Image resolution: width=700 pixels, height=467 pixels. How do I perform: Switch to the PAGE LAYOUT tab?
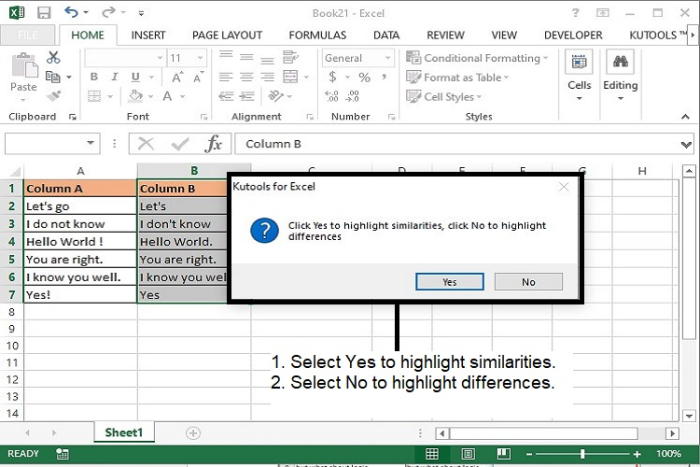coord(227,35)
